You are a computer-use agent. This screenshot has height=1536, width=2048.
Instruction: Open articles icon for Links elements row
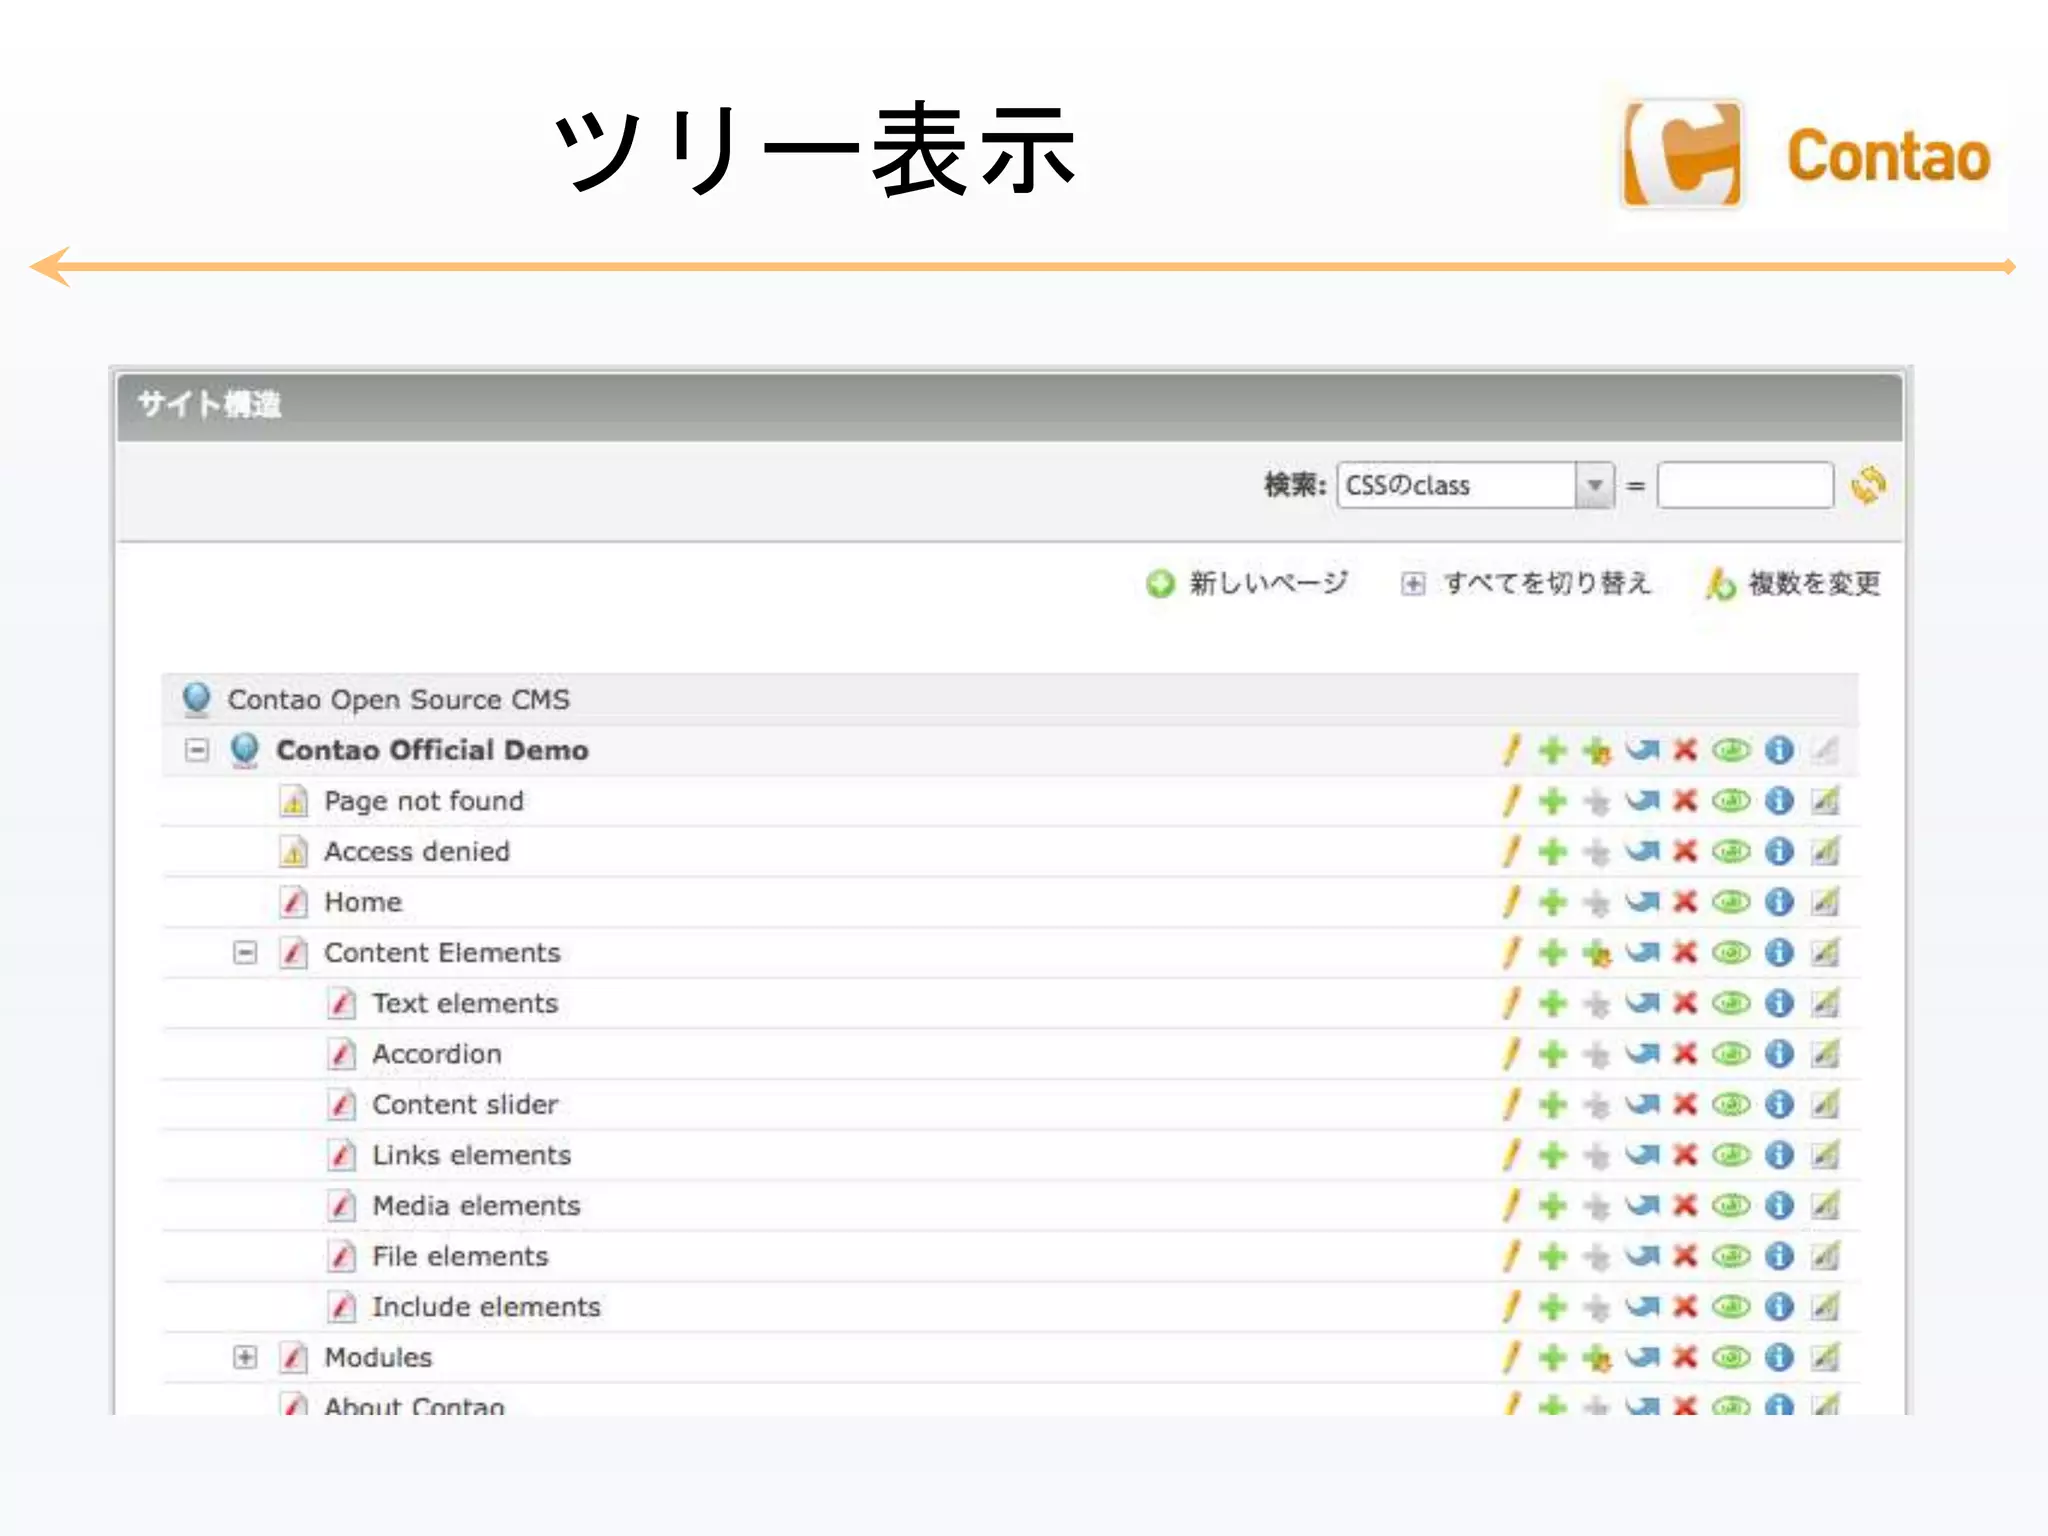[x=1825, y=1155]
